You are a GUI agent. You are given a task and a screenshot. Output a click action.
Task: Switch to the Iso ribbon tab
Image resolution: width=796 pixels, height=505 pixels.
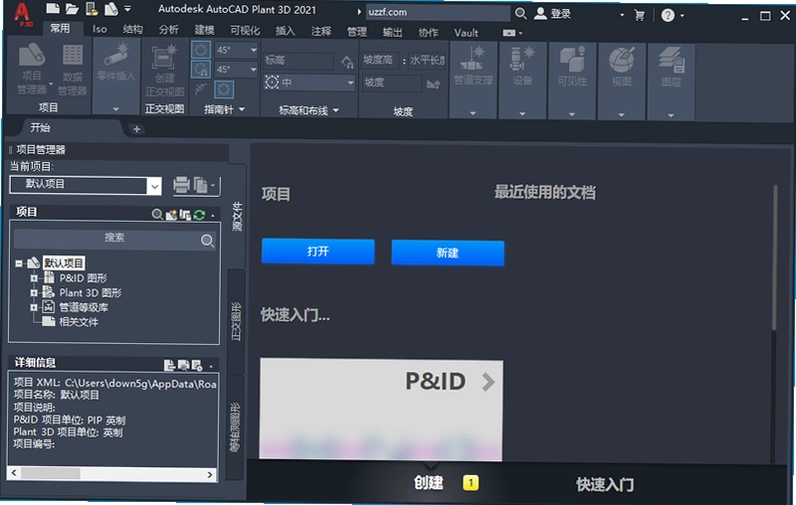(x=100, y=29)
